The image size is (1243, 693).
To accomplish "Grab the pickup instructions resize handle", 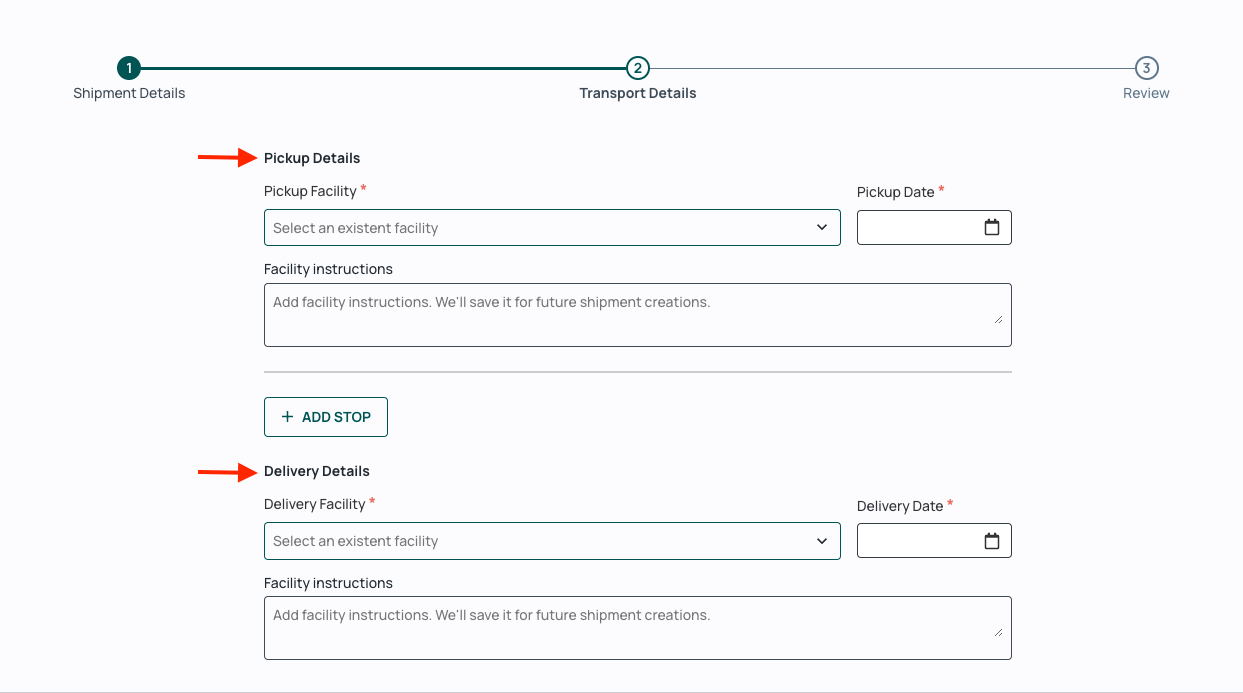I will [x=998, y=320].
